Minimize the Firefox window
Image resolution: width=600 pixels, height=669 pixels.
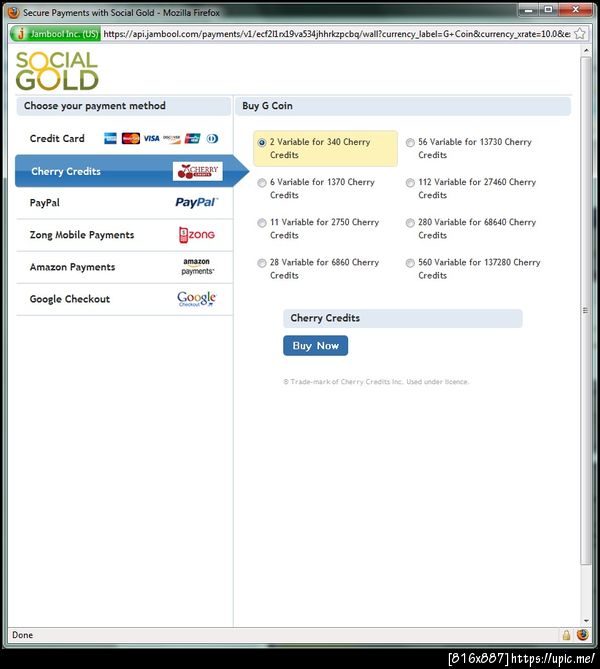(528, 9)
